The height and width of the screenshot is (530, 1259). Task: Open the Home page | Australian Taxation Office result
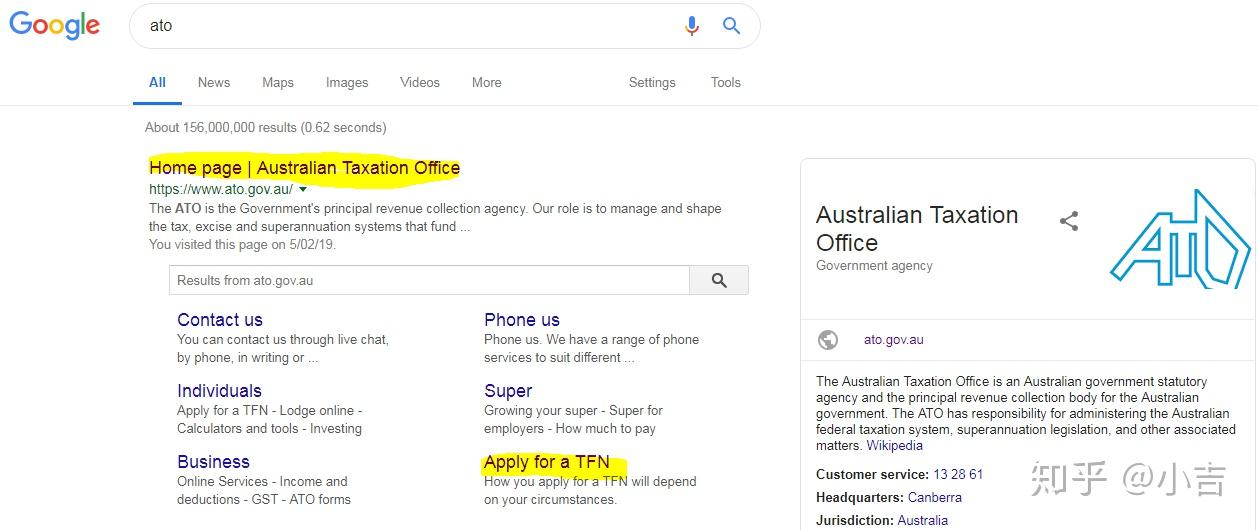pos(304,168)
